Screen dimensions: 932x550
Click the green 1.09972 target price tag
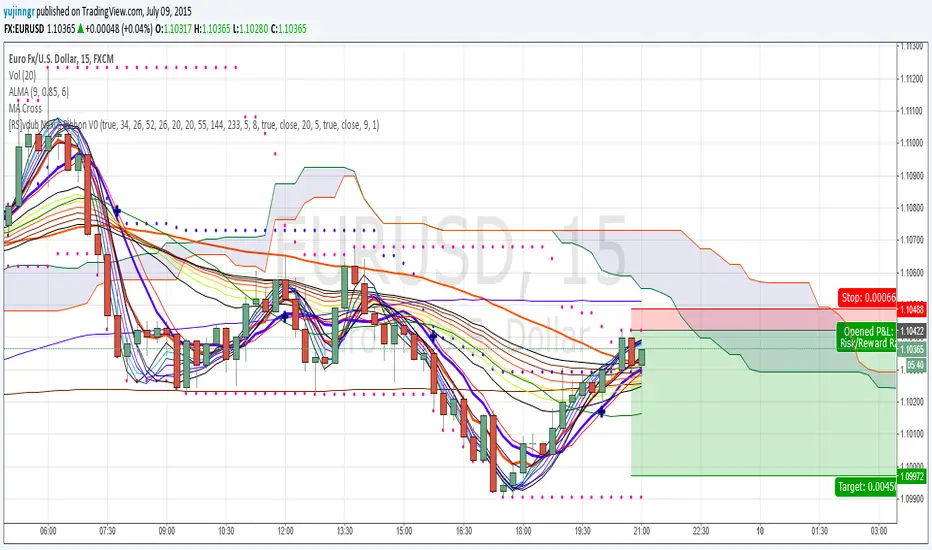912,476
